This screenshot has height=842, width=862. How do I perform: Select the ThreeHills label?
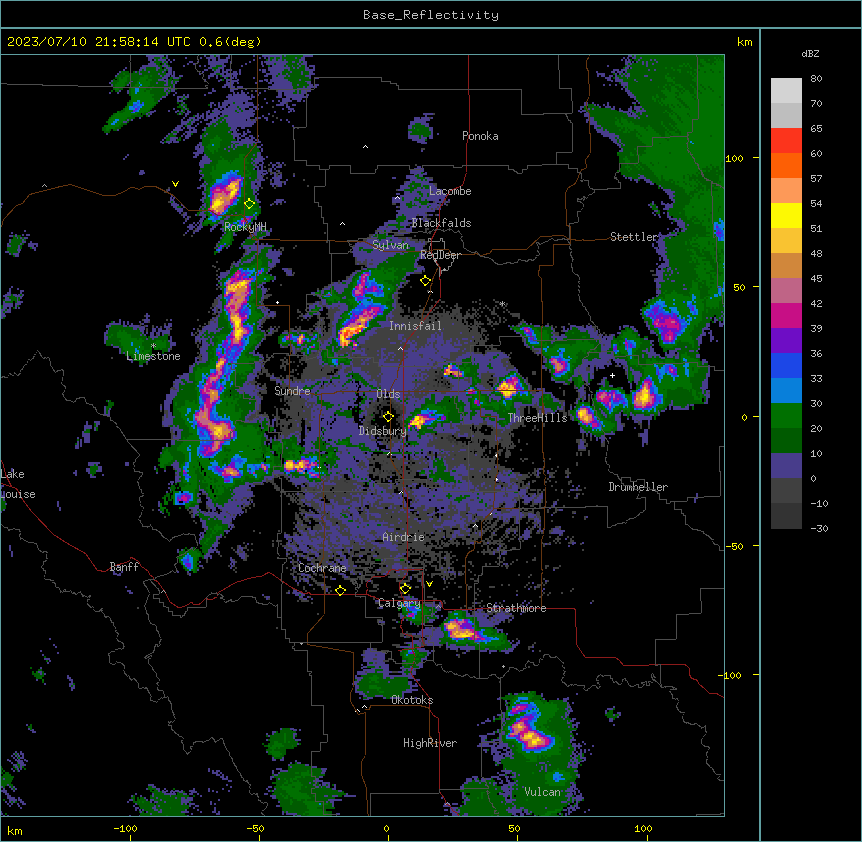(538, 418)
